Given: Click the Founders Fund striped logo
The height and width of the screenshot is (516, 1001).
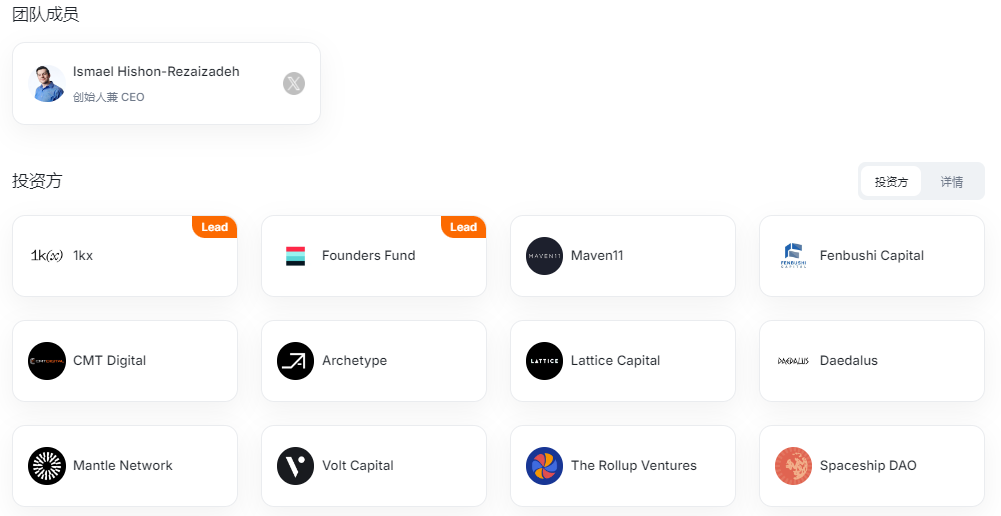Looking at the screenshot, I should tap(296, 255).
